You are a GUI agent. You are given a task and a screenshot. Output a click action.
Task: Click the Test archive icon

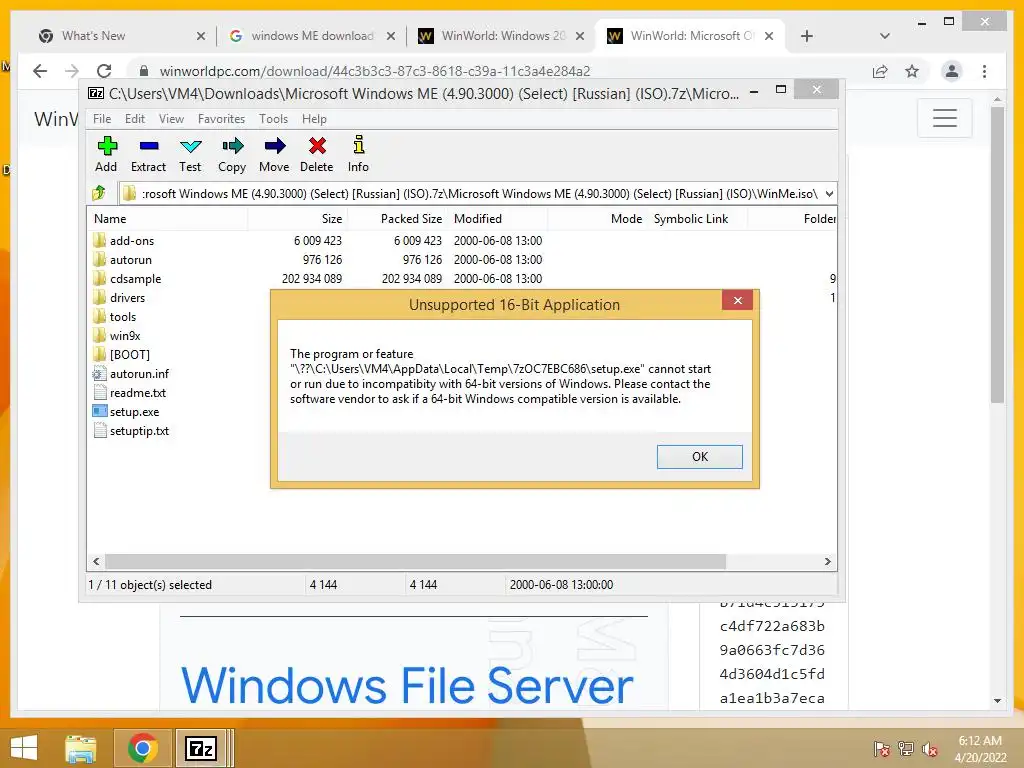point(191,146)
